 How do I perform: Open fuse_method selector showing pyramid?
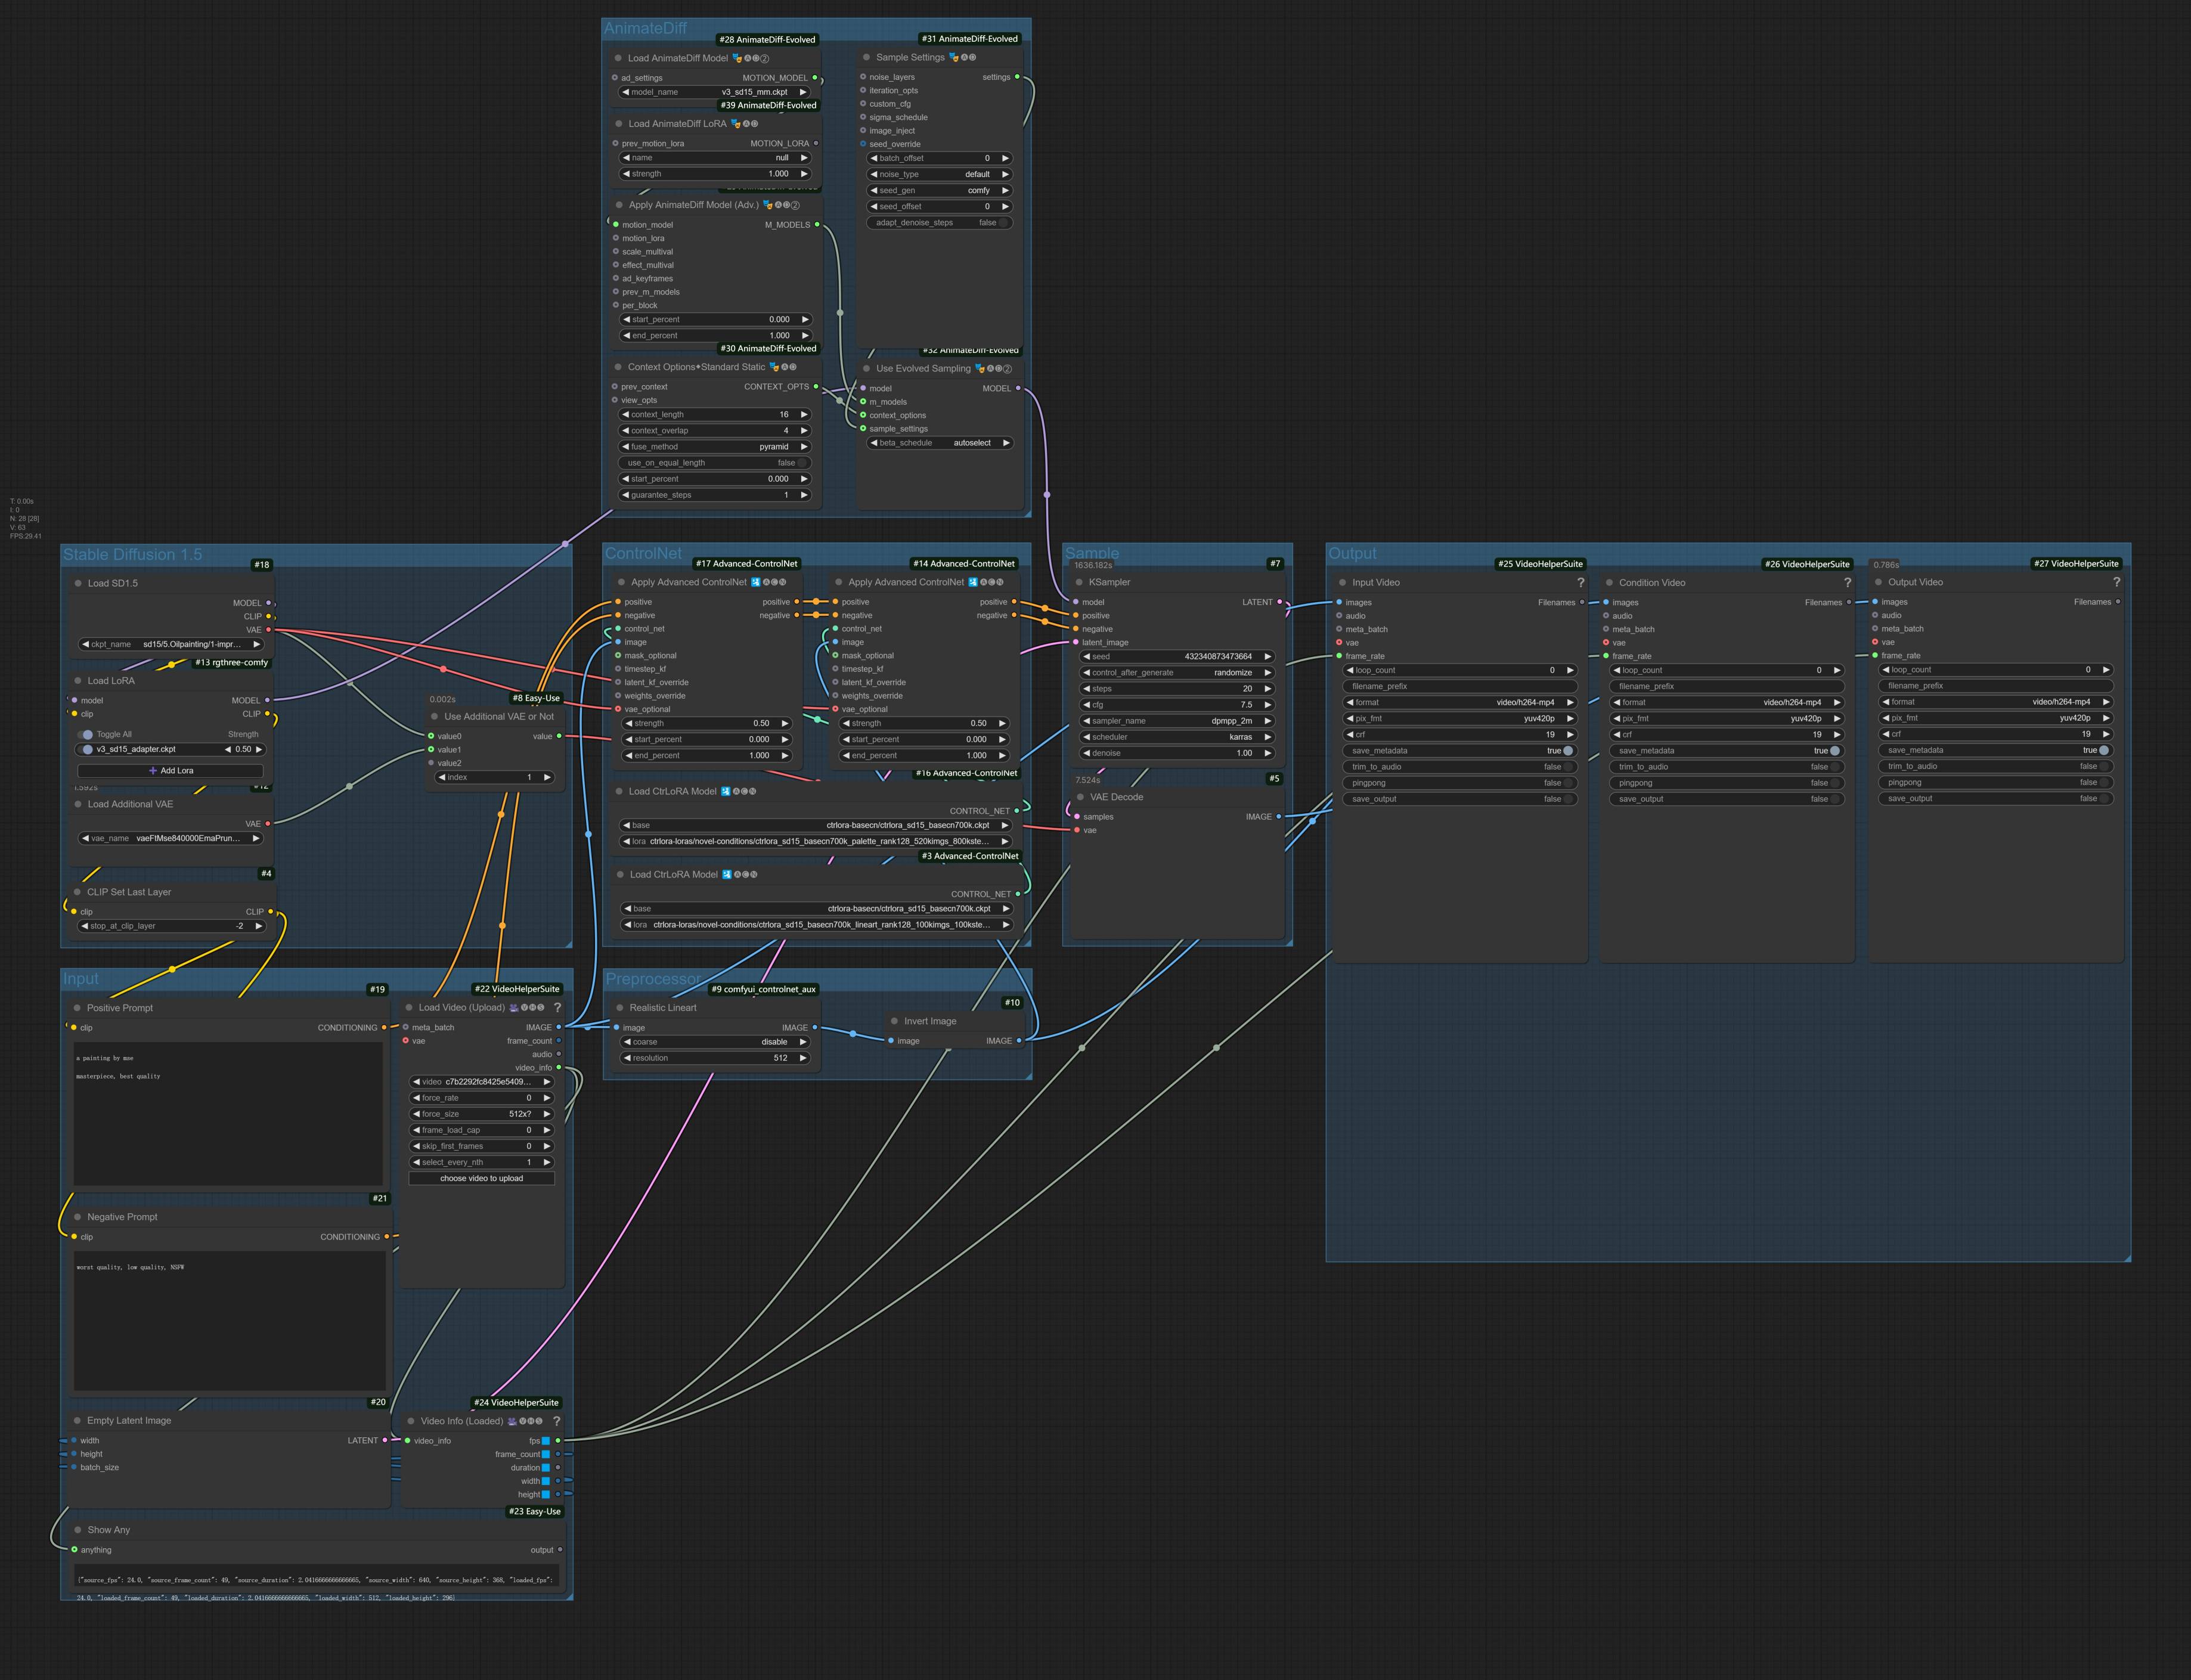point(715,447)
